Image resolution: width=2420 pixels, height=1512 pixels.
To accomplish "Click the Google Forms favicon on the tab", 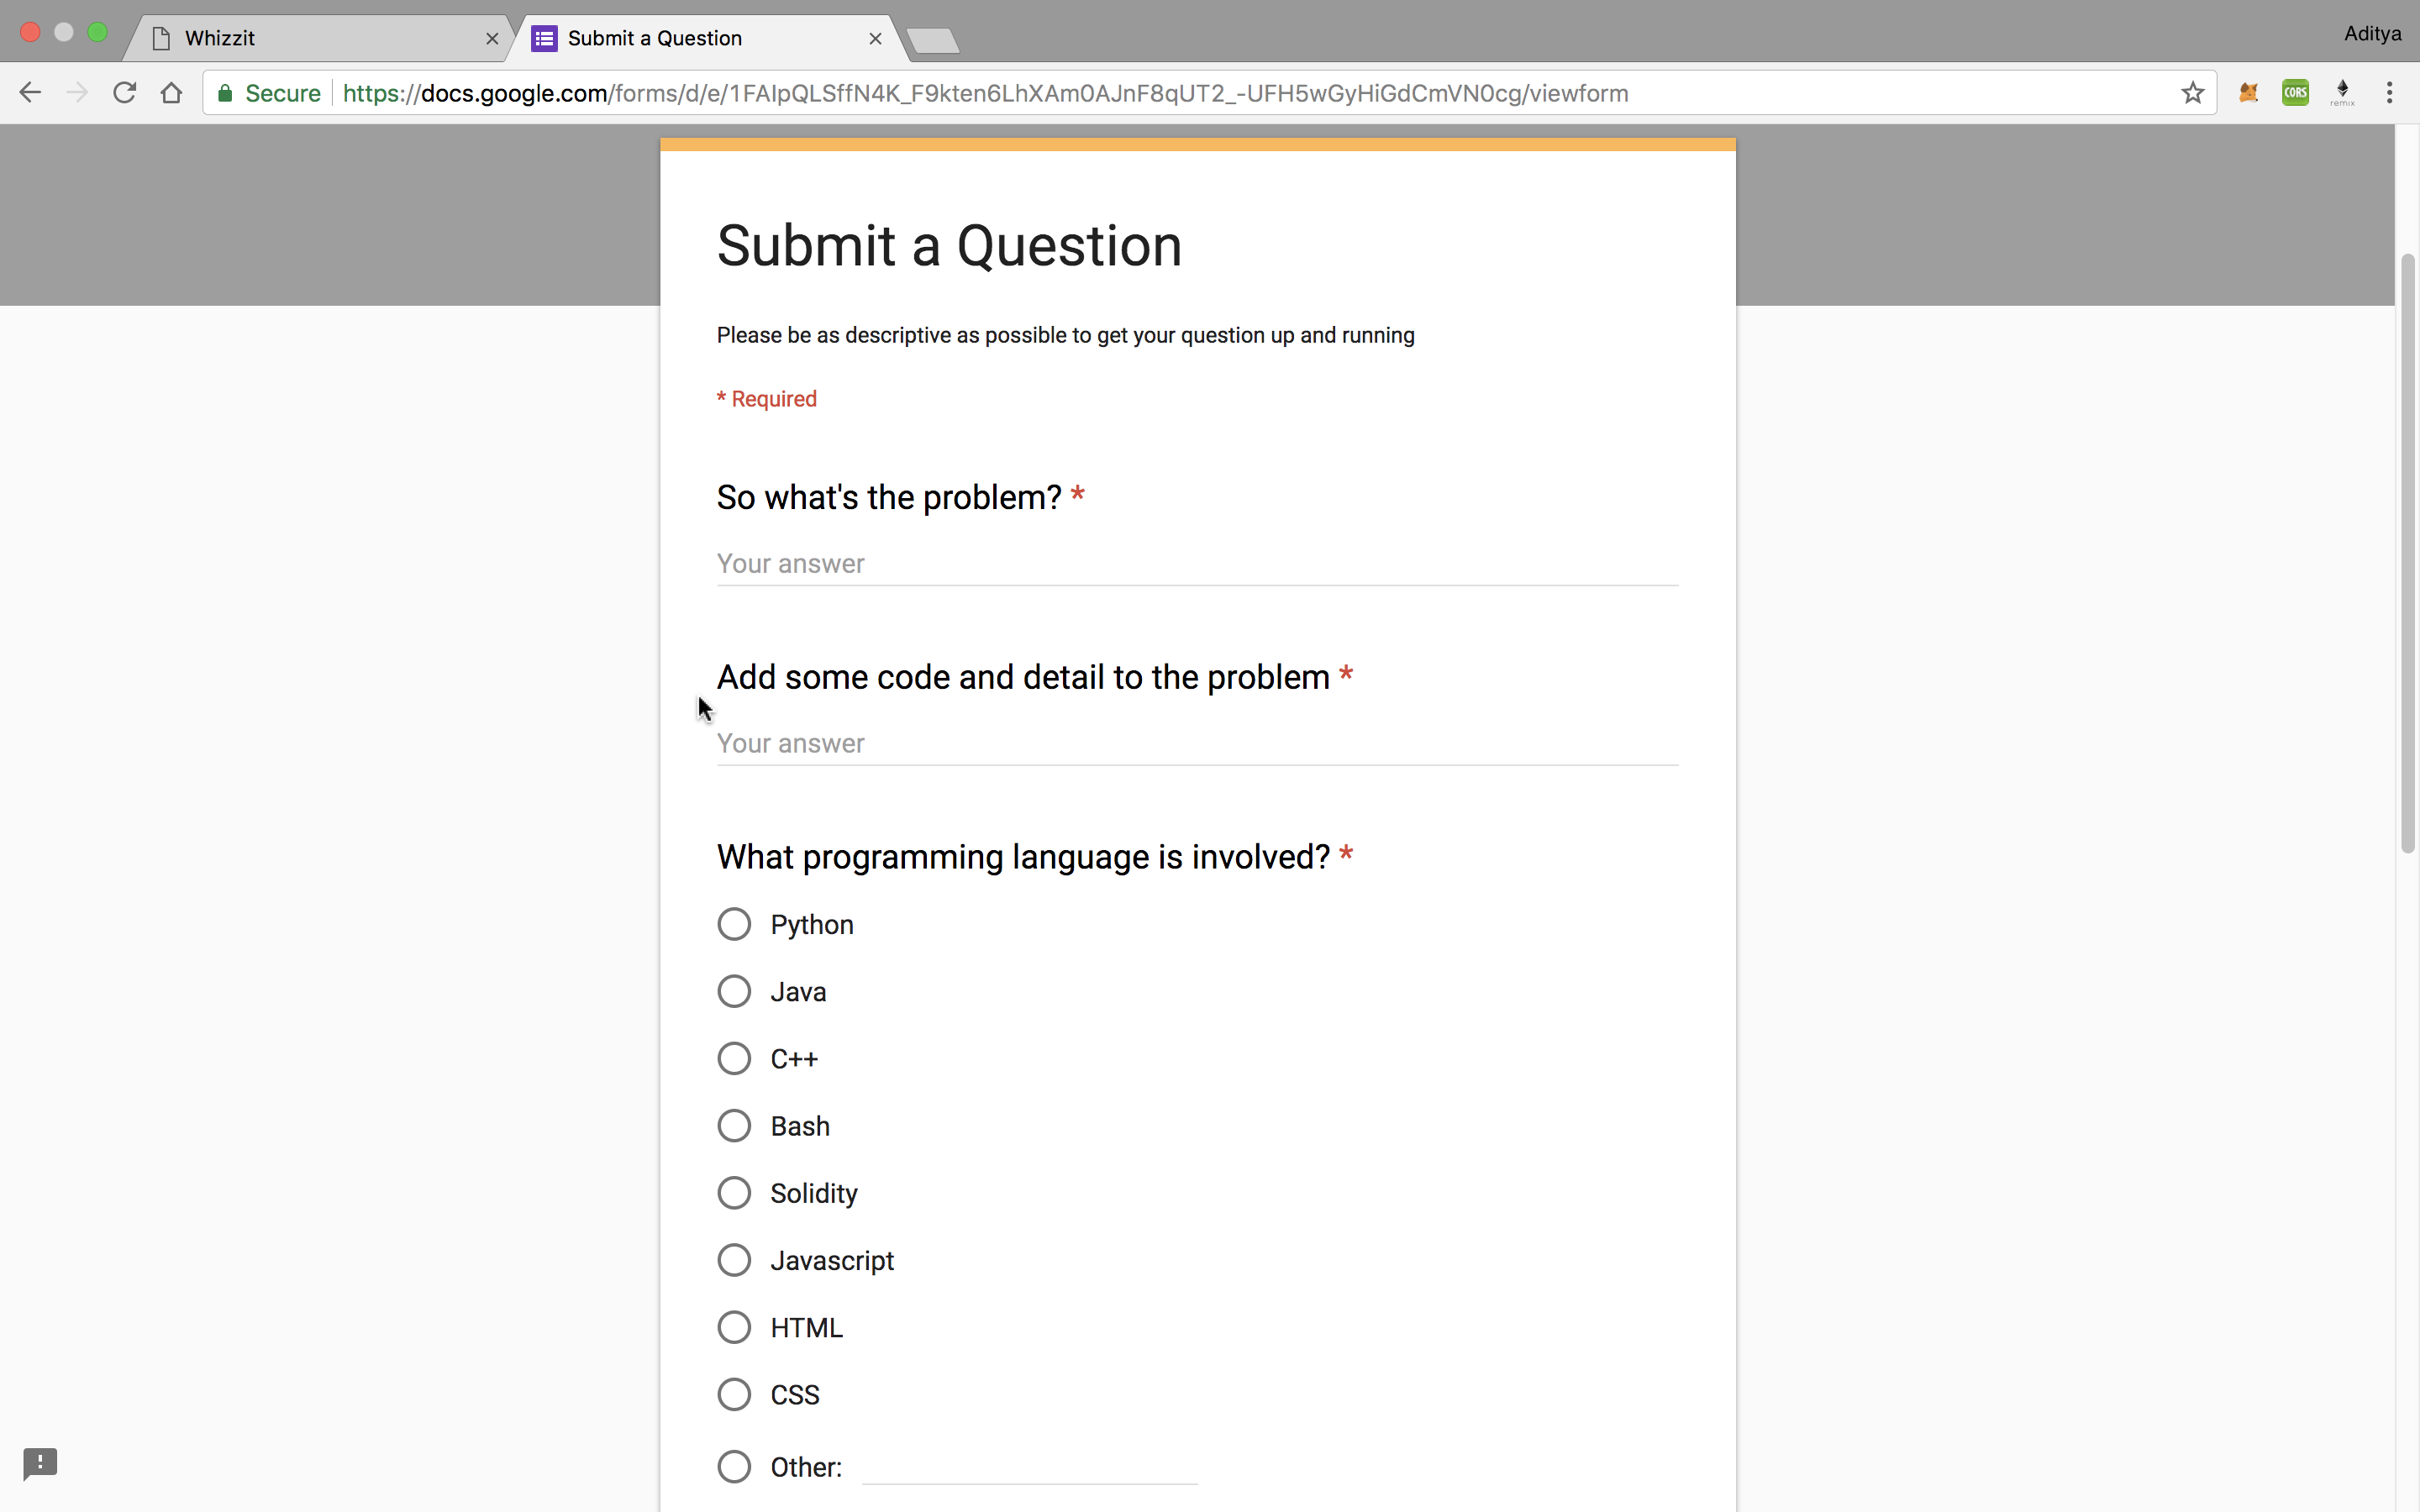I will click(543, 38).
